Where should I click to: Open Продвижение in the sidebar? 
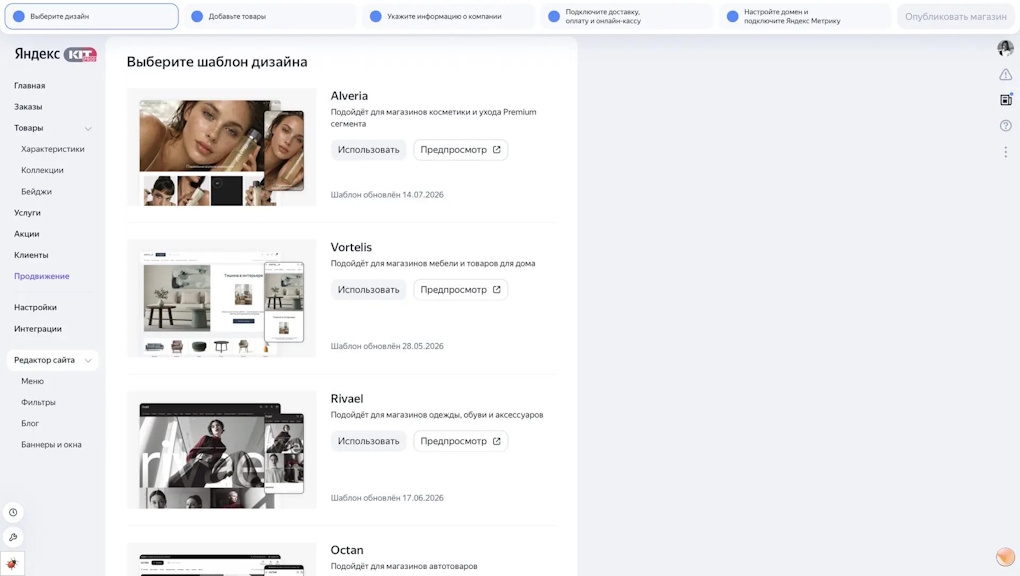(x=42, y=276)
